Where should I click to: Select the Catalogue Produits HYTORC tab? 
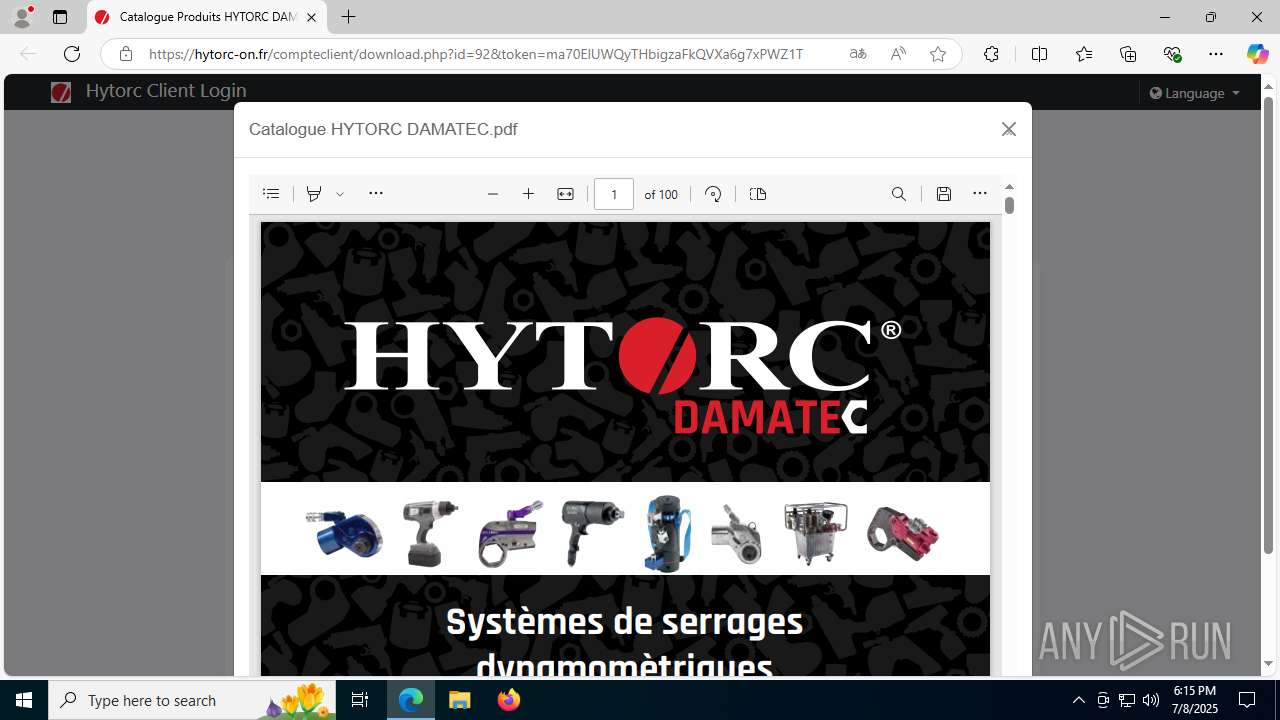click(207, 17)
